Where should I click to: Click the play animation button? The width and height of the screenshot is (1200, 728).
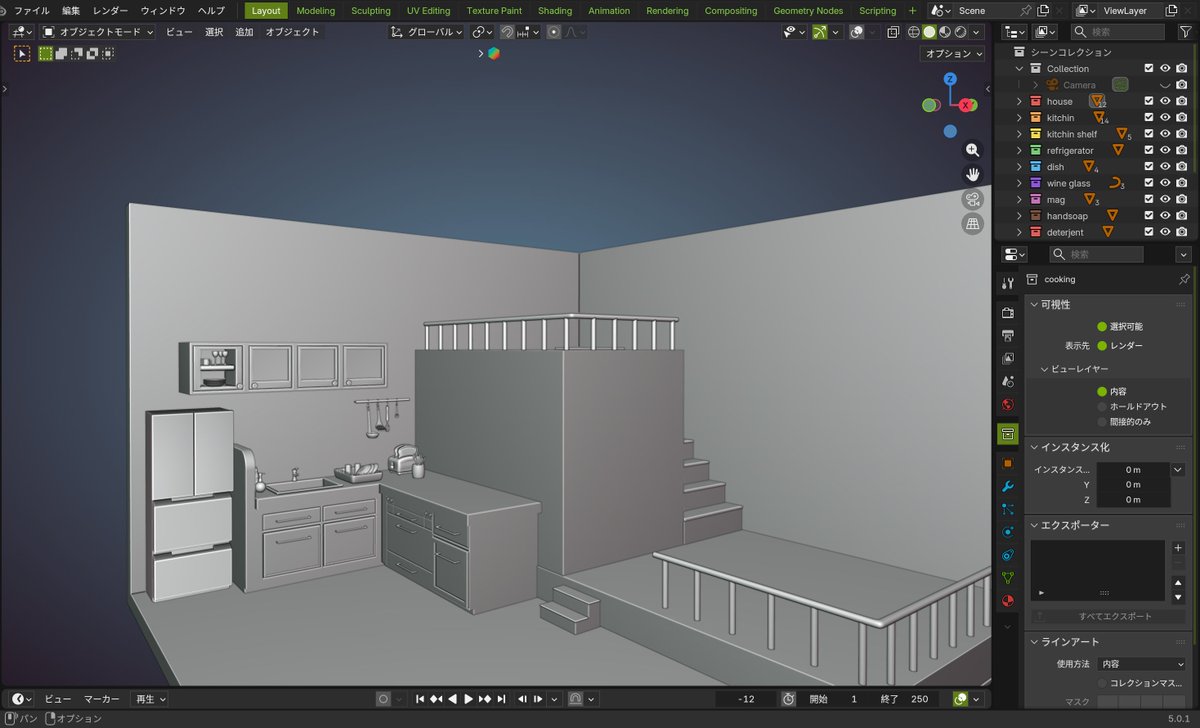(468, 699)
